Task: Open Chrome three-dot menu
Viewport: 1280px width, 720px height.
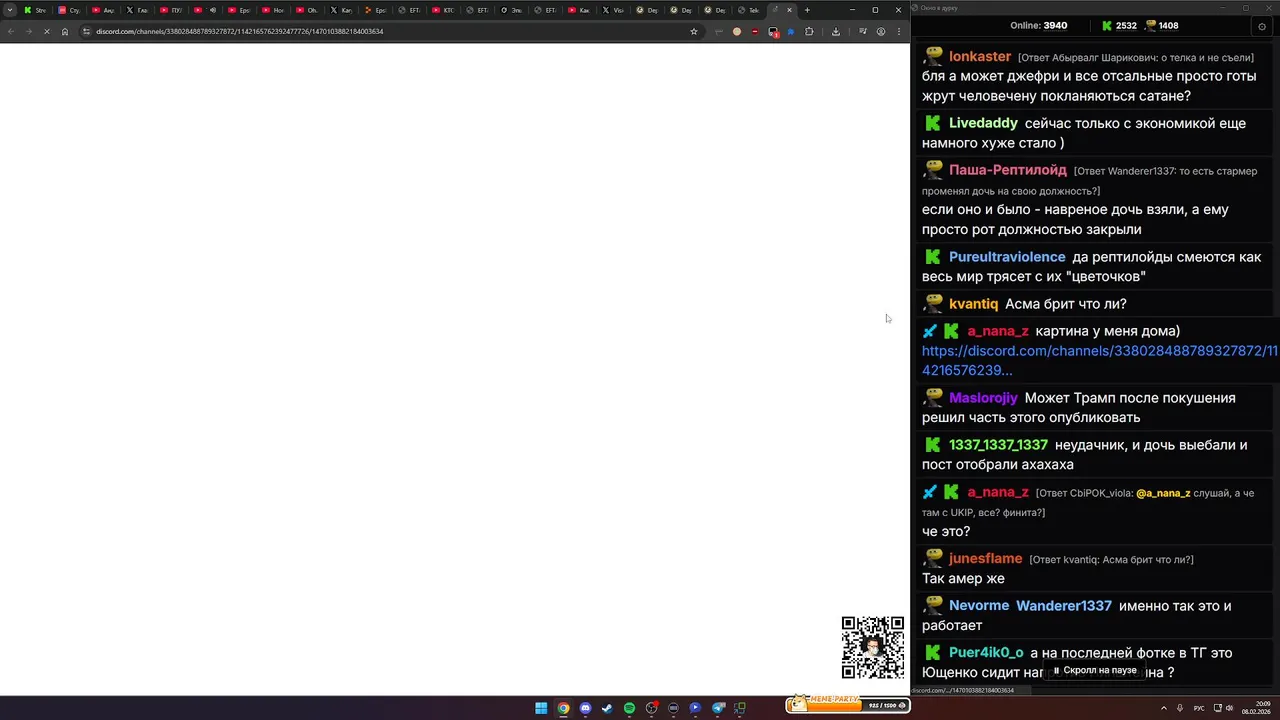Action: 898,31
